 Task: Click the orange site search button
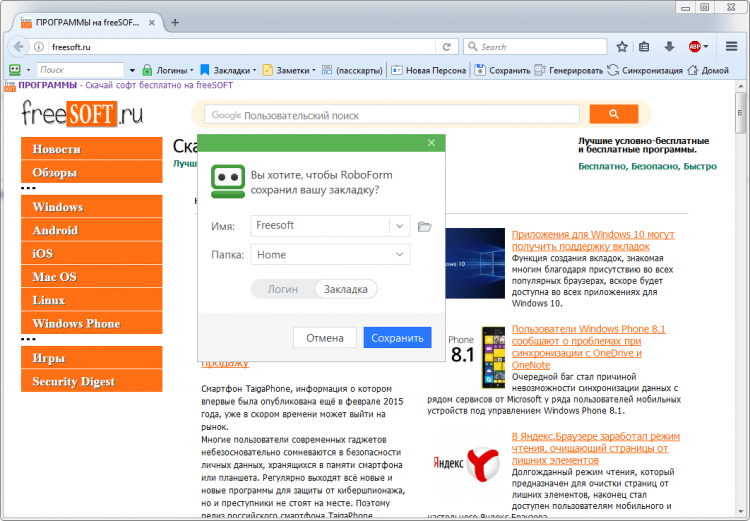coord(614,114)
